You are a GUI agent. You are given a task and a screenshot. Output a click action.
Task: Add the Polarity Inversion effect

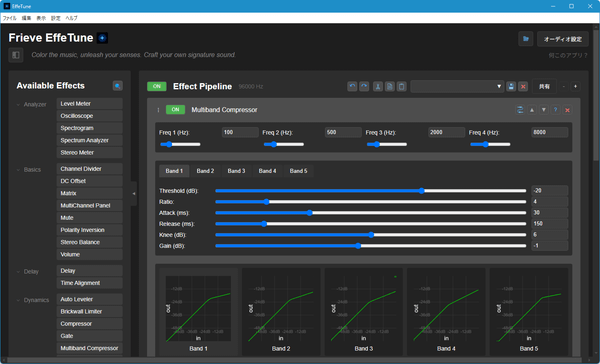(x=90, y=230)
